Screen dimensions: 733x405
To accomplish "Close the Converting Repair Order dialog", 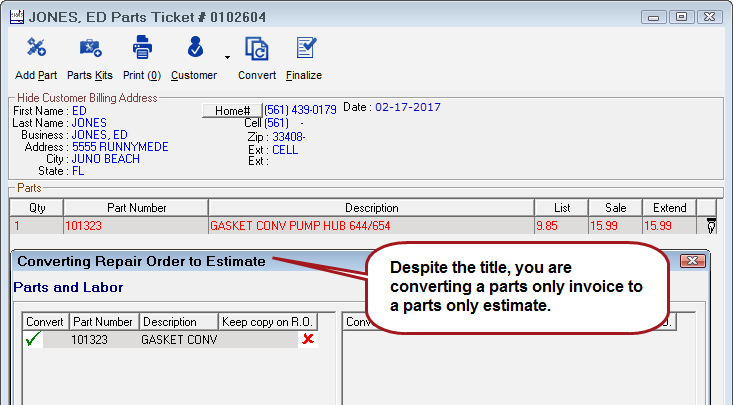I will tap(693, 261).
